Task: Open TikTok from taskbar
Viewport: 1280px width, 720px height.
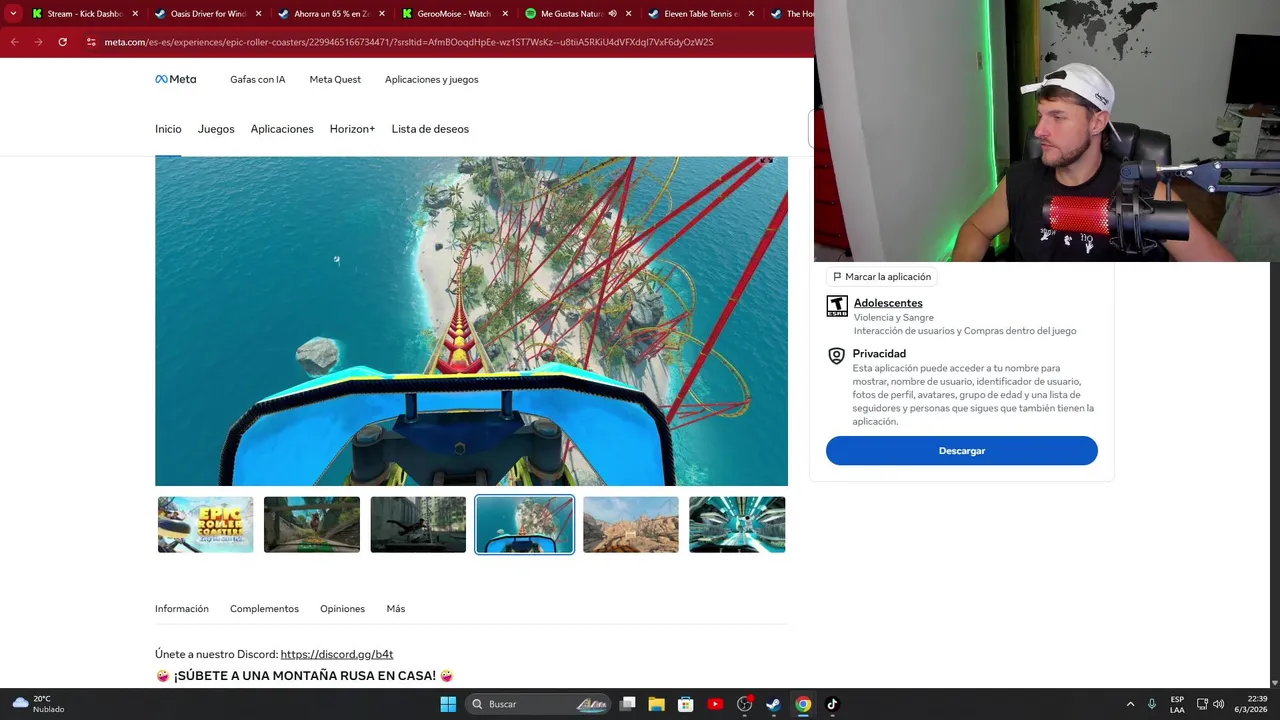Action: point(831,704)
